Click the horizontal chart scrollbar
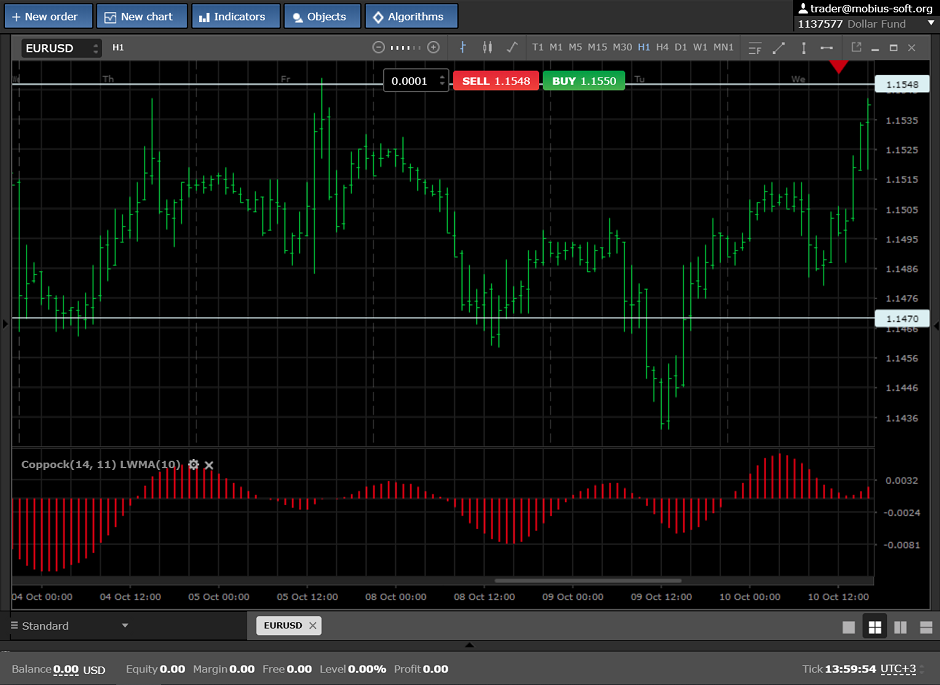 (x=588, y=580)
